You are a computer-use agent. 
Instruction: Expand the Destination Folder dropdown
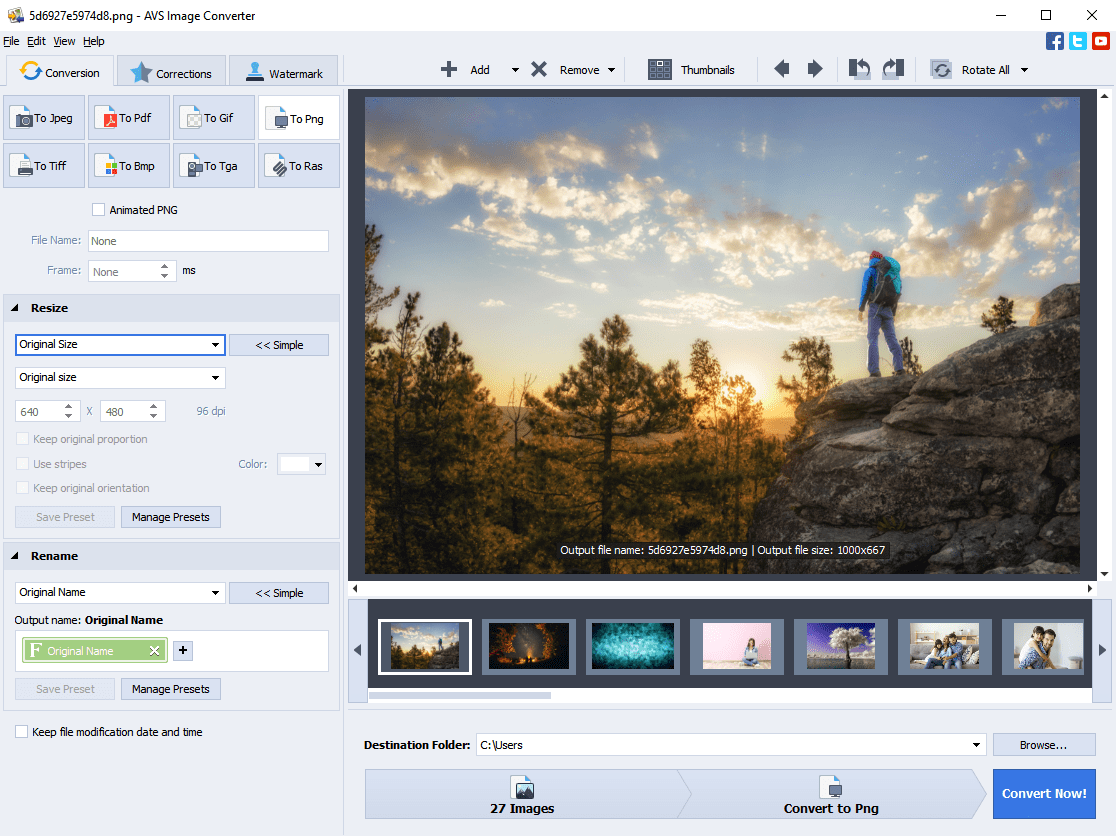[x=976, y=745]
